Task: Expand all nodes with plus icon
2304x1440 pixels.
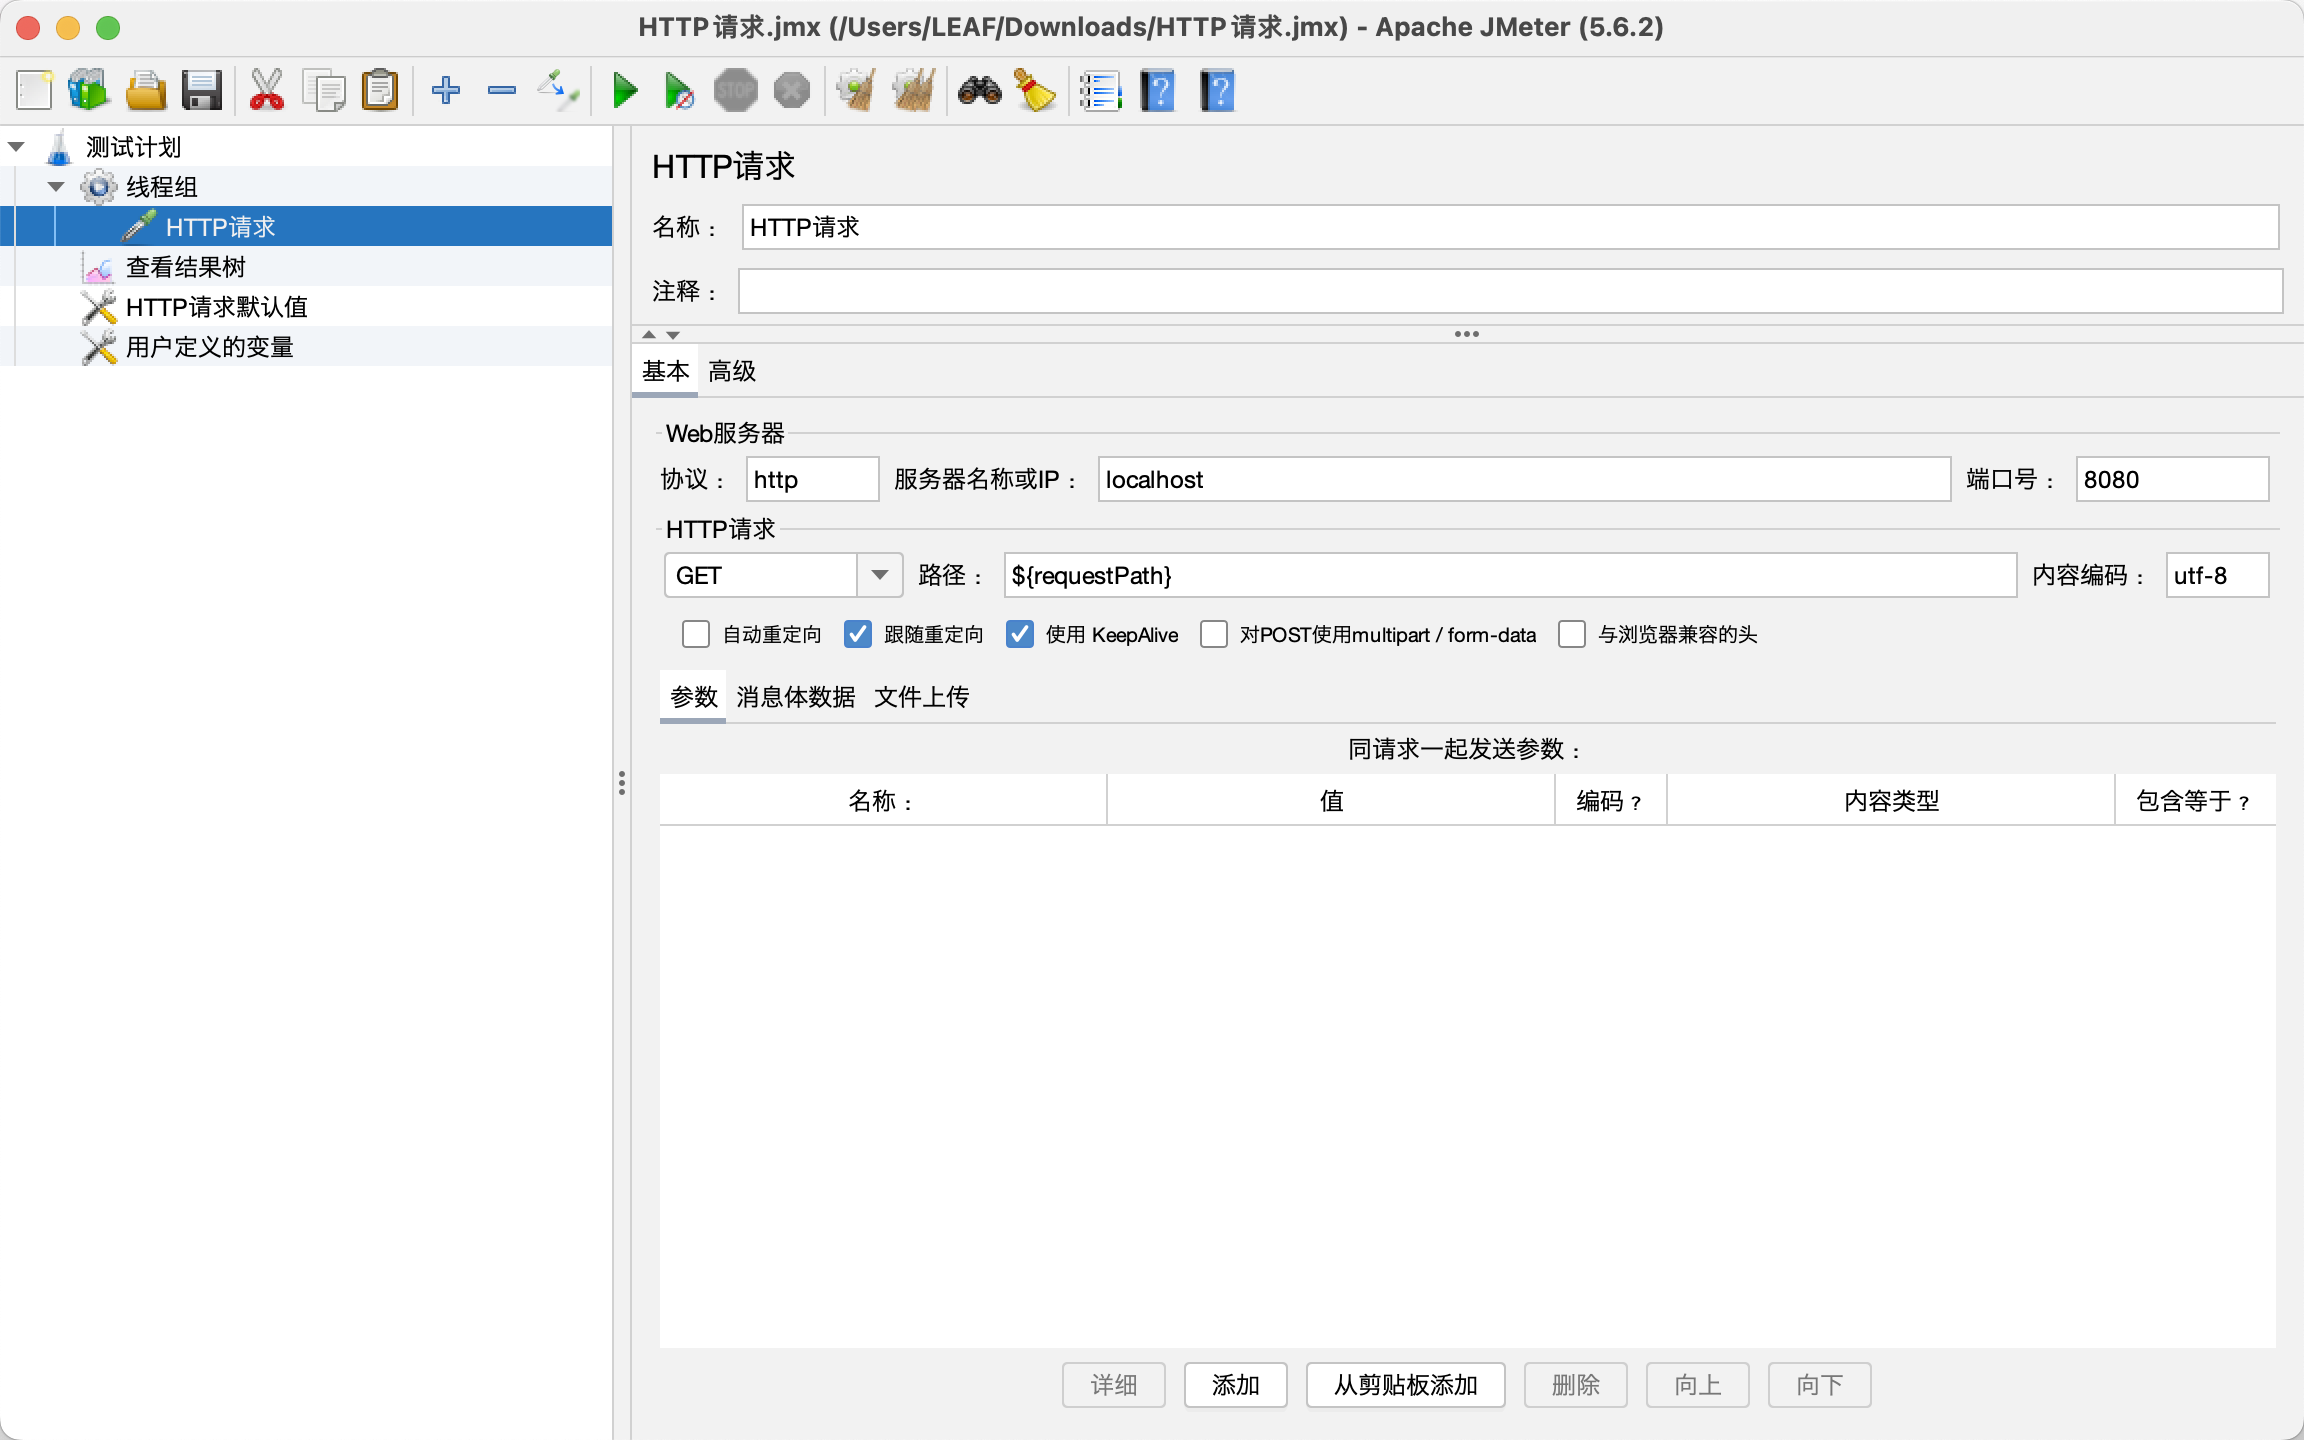Action: pyautogui.click(x=446, y=91)
